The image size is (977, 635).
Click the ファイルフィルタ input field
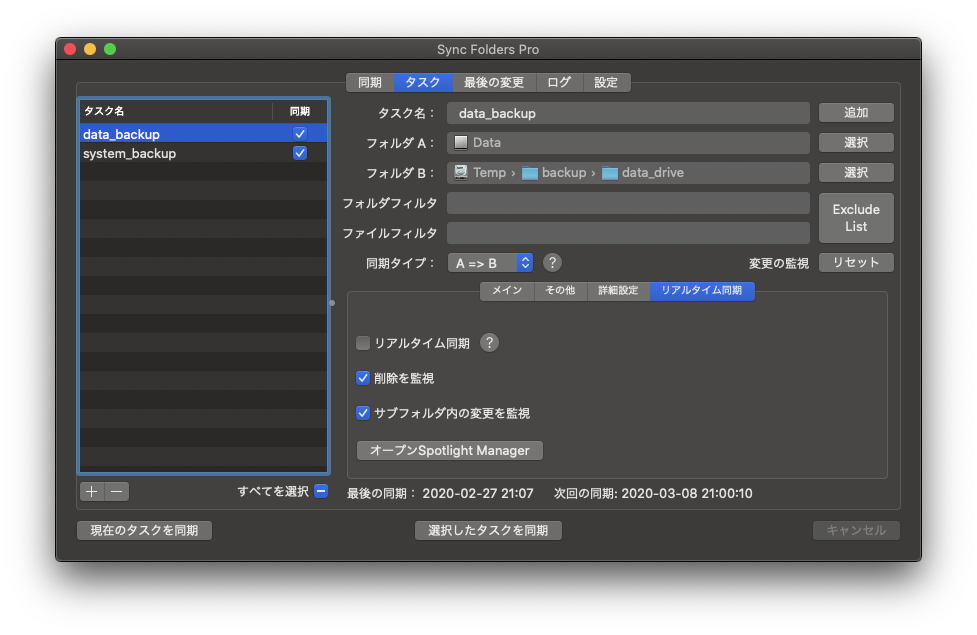[628, 233]
